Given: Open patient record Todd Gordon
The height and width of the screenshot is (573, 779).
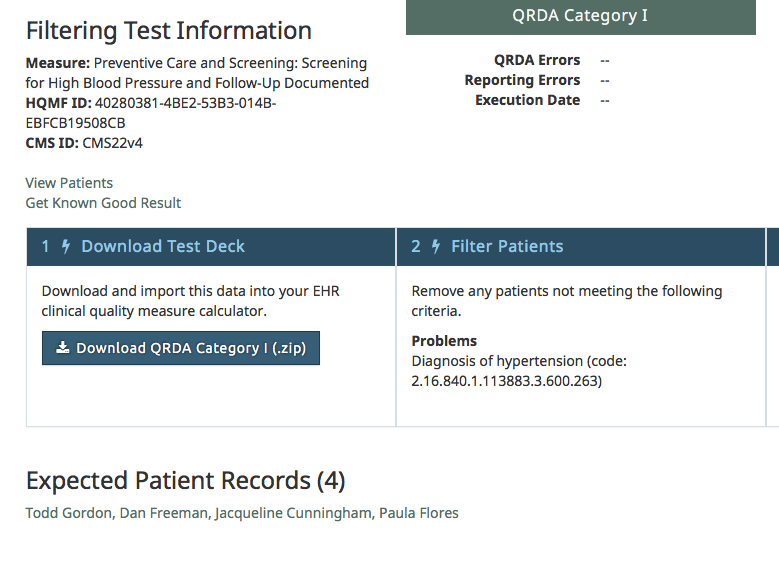Looking at the screenshot, I should pos(69,513).
